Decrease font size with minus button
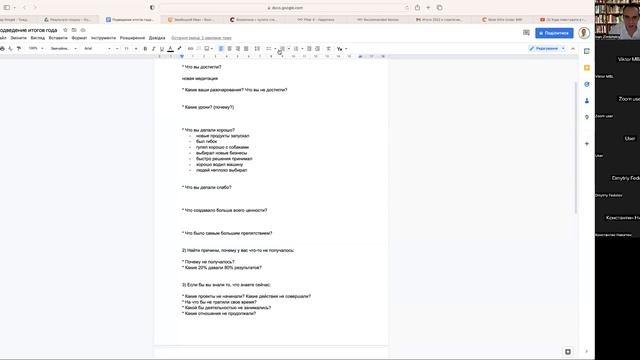This screenshot has width=640, height=360. click(x=117, y=49)
